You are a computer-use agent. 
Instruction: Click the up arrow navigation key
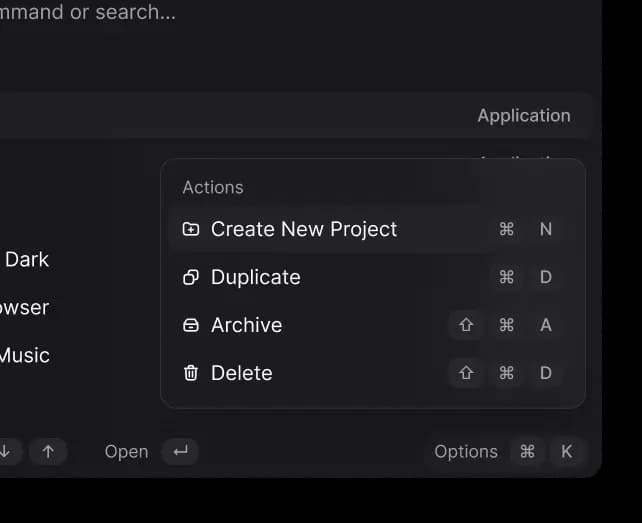click(48, 452)
